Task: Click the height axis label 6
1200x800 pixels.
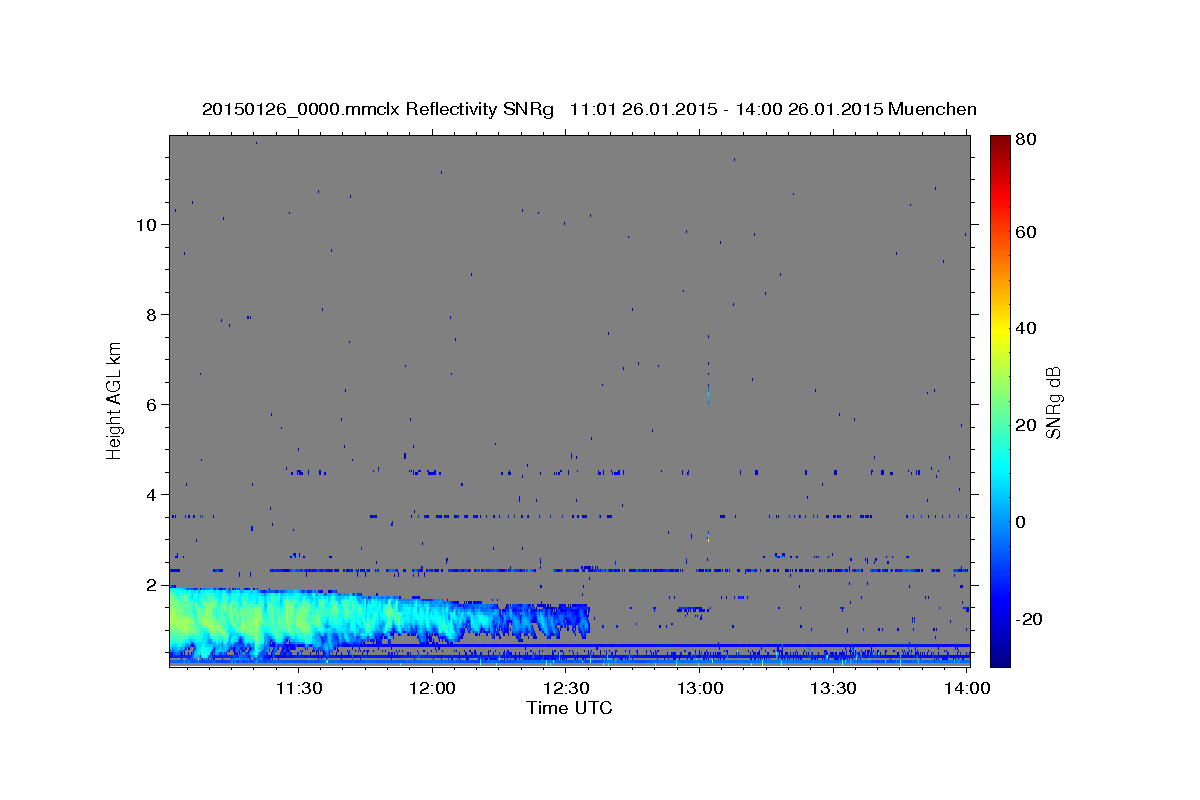Action: pyautogui.click(x=151, y=405)
